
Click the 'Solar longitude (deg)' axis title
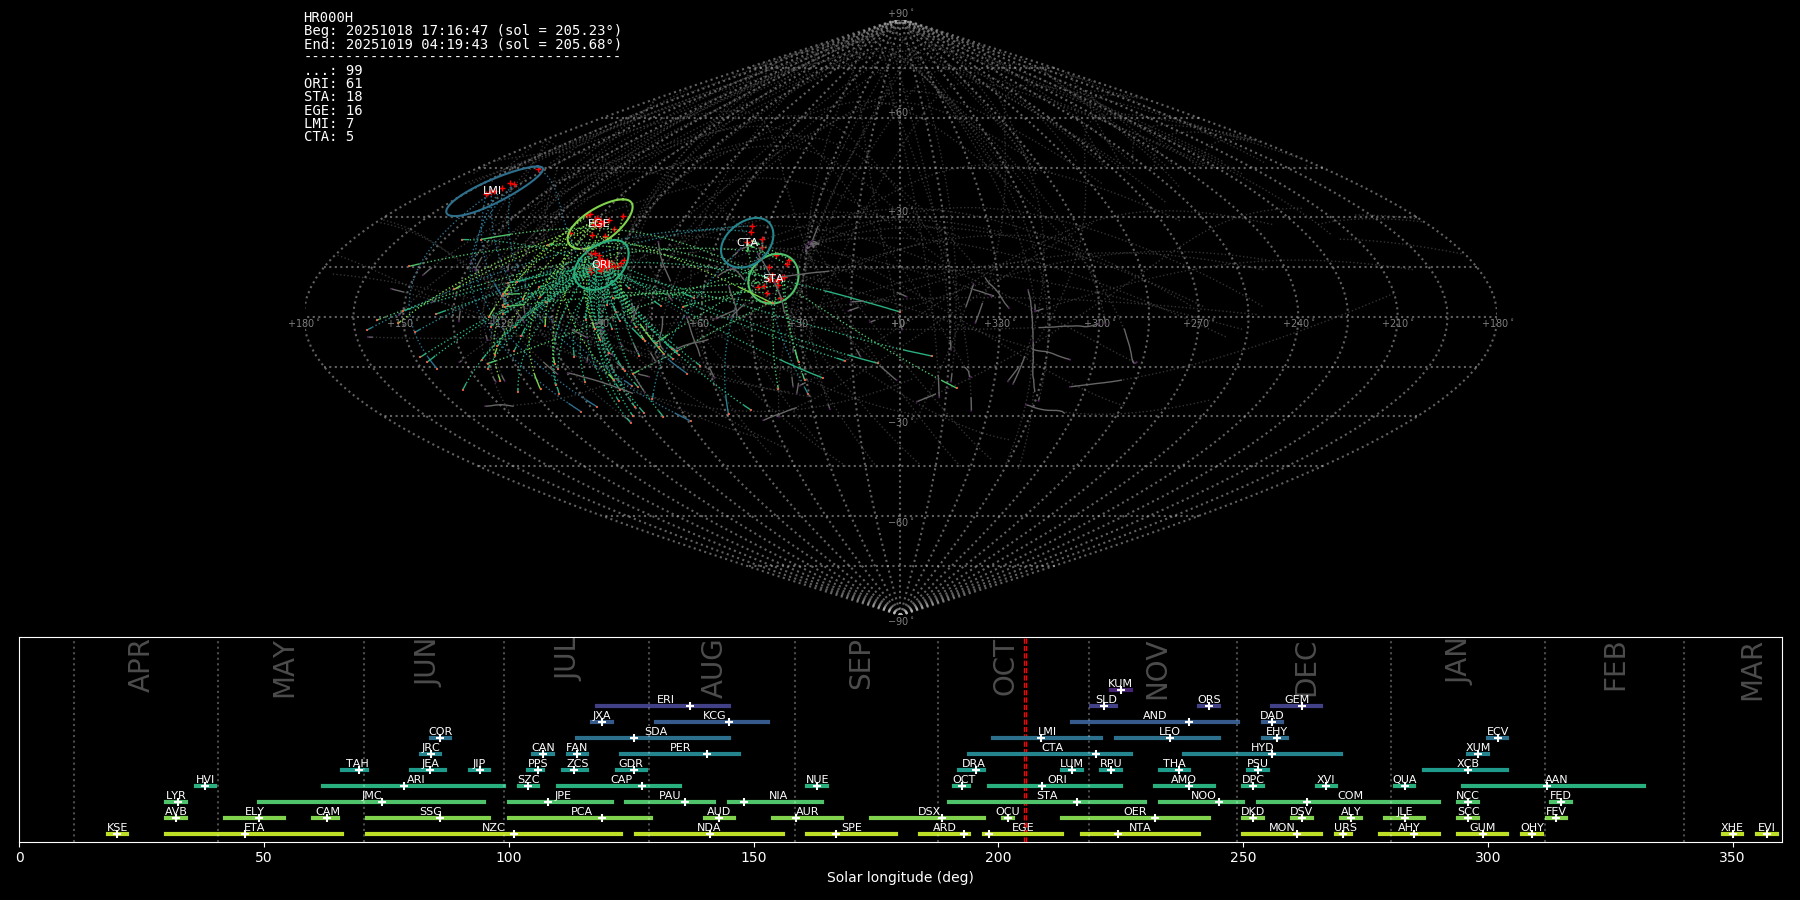coord(900,877)
